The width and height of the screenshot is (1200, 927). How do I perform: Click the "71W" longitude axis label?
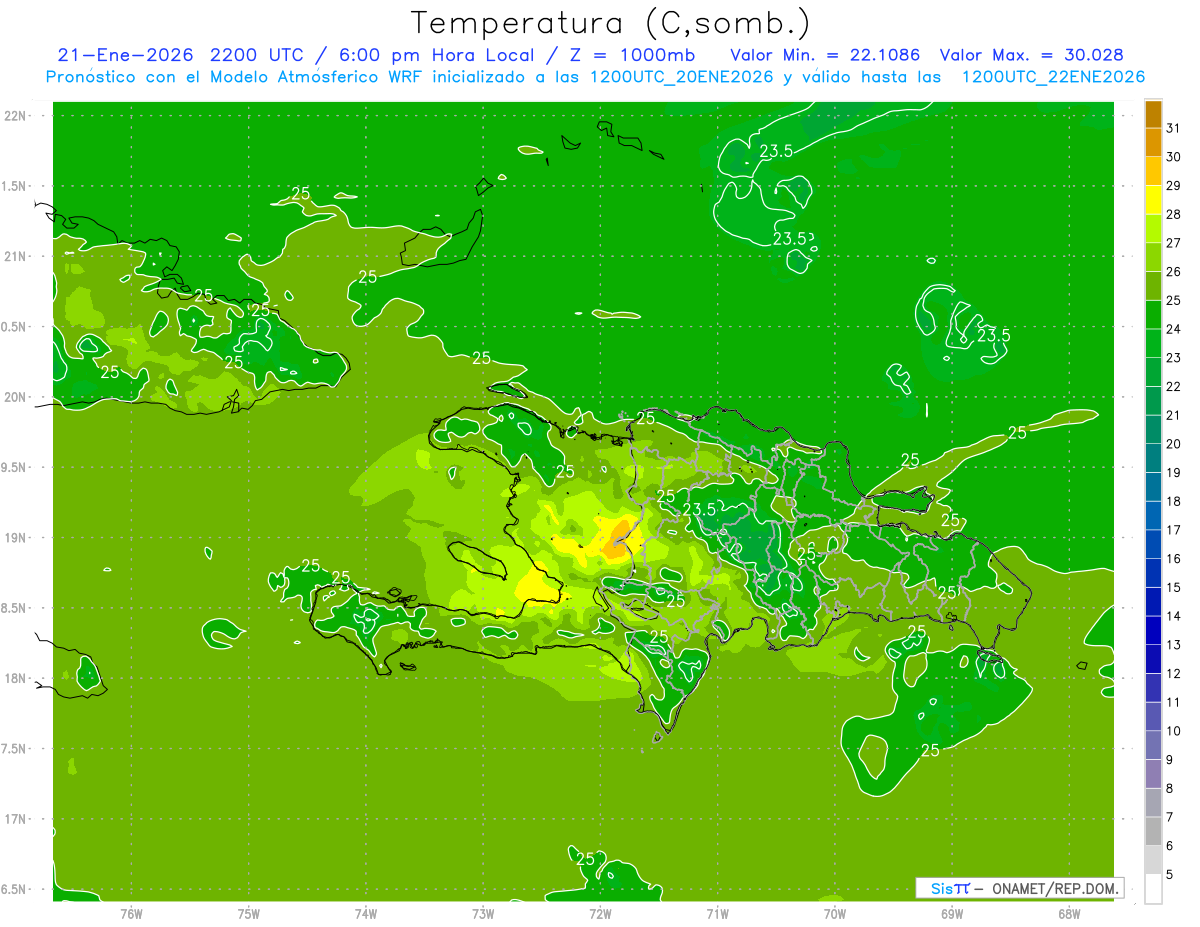point(717,913)
